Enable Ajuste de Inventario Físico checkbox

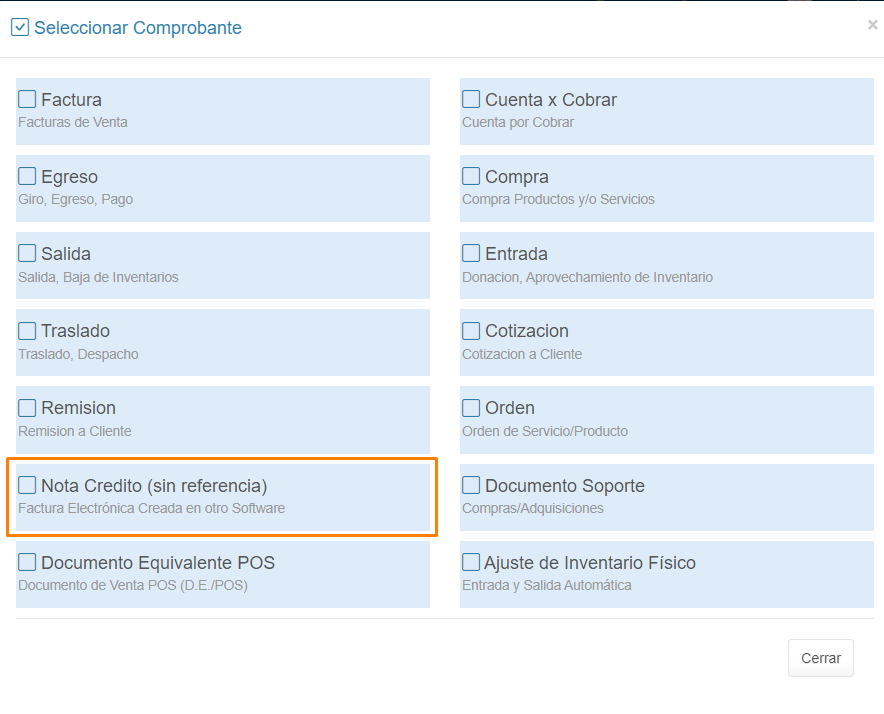tap(471, 562)
